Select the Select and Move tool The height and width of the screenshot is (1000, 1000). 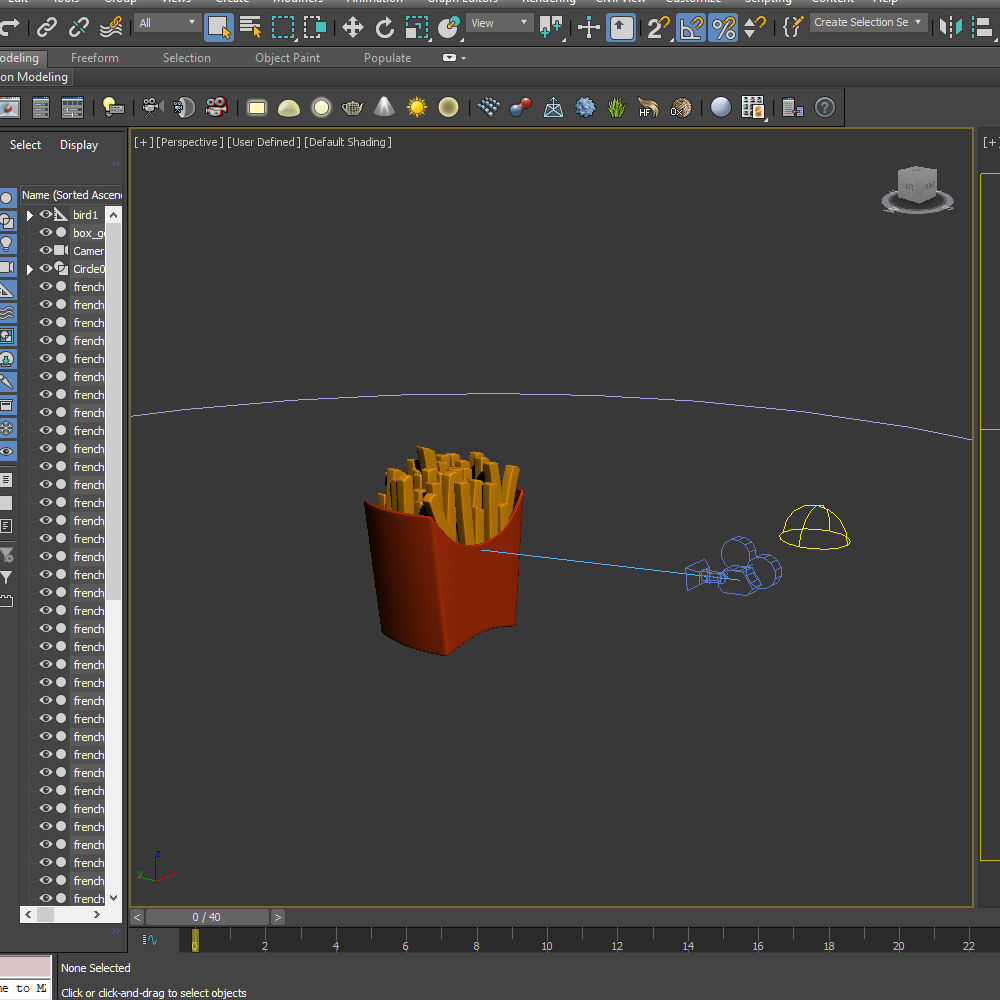pos(353,22)
